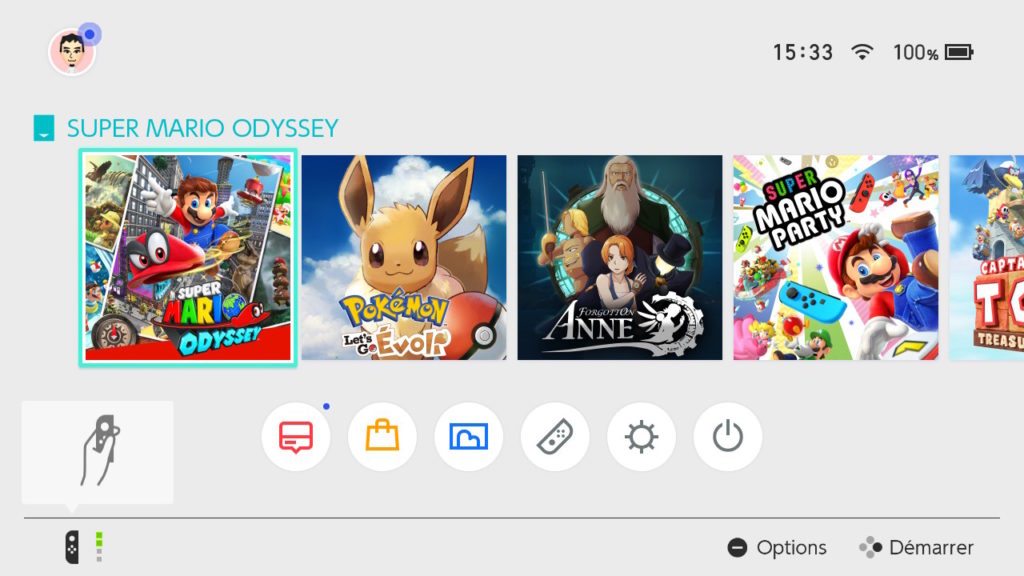Select the Wi-Fi signal indicator
Image resolution: width=1024 pixels, height=576 pixels.
pos(862,52)
